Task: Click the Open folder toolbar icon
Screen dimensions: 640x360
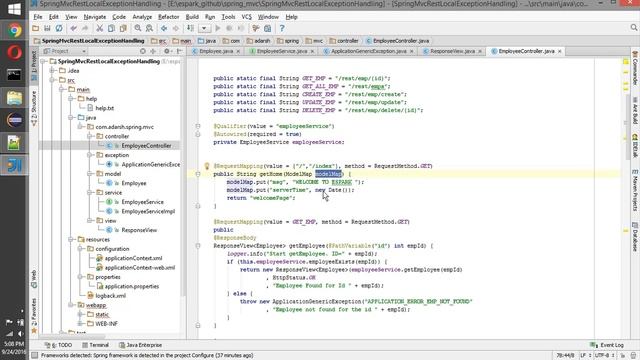Action: (36, 28)
